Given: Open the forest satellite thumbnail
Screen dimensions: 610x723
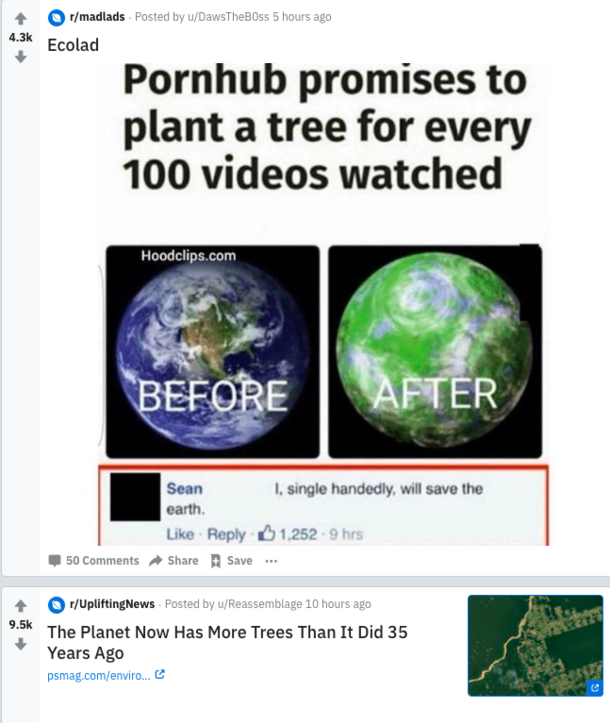Looking at the screenshot, I should coord(535,646).
